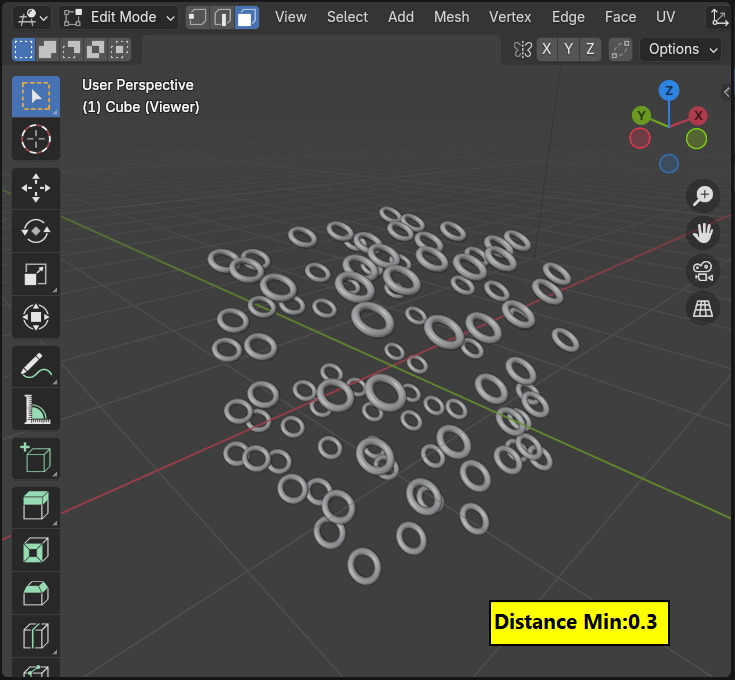
Task: Select the Scale tool
Action: tap(36, 274)
